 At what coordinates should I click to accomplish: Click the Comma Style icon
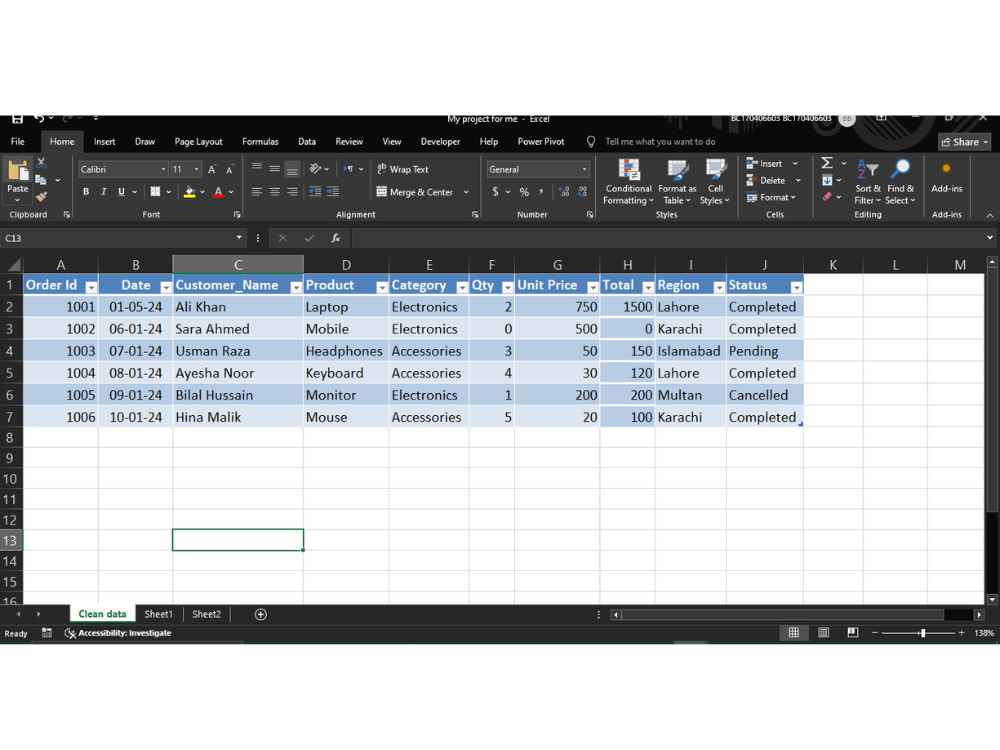click(x=541, y=191)
